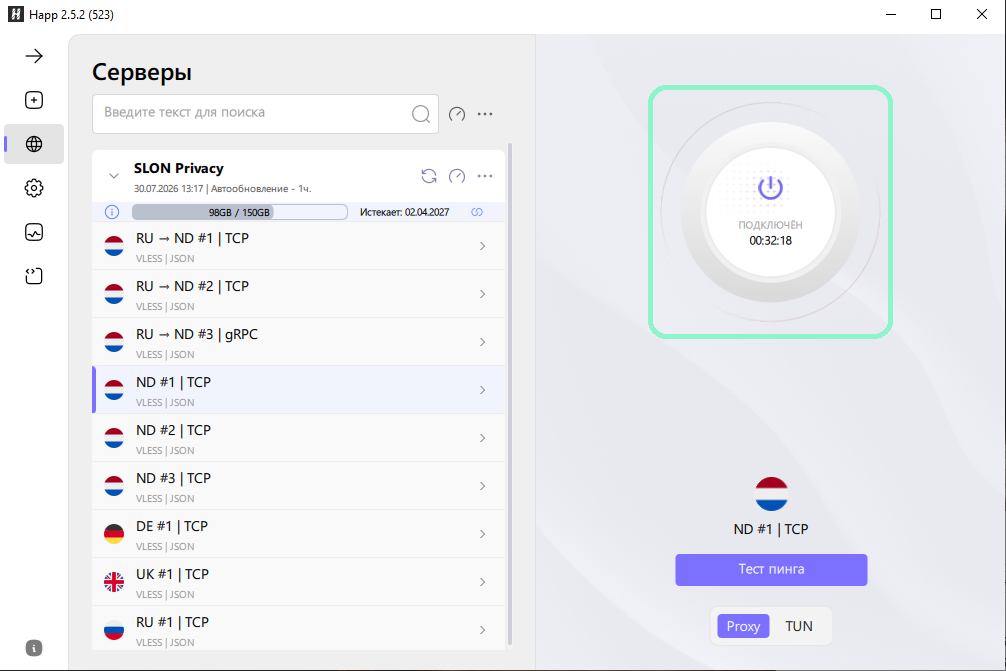Click the 00:32:18 connection timer
This screenshot has height=671, width=1006.
click(x=771, y=241)
